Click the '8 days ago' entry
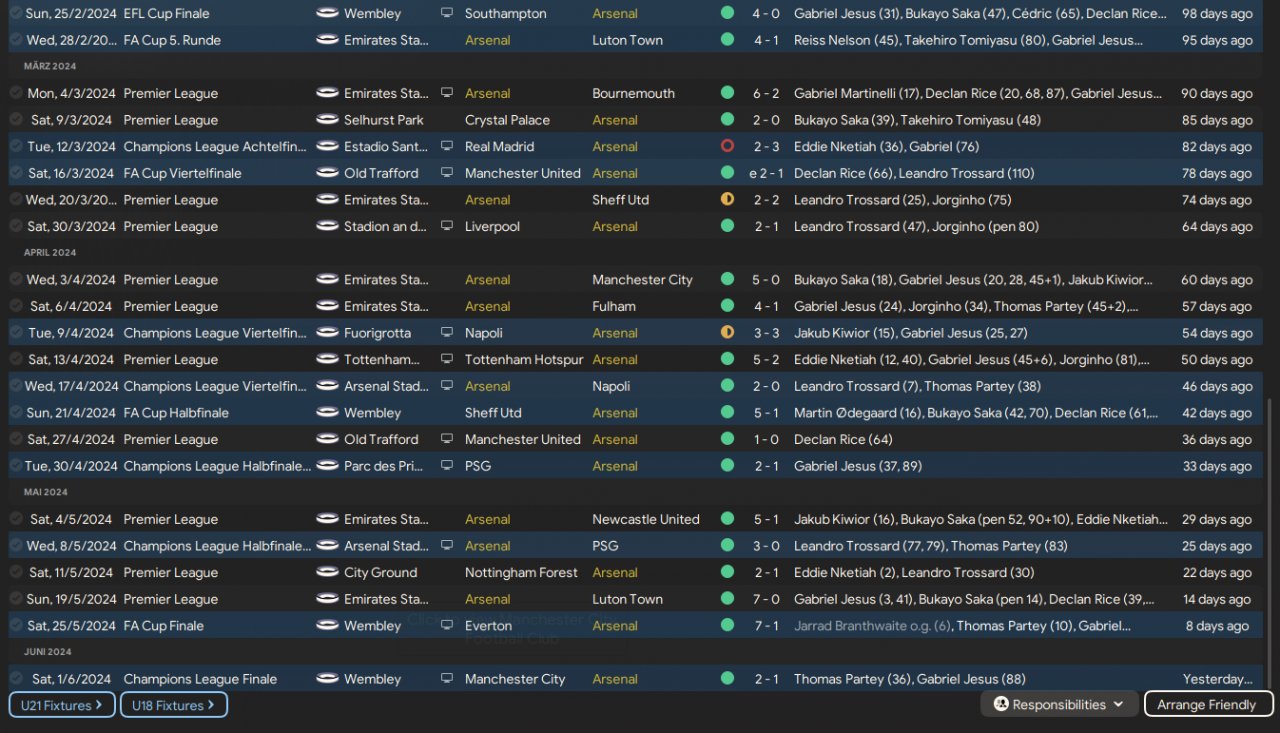Image resolution: width=1280 pixels, height=733 pixels. (x=1217, y=626)
